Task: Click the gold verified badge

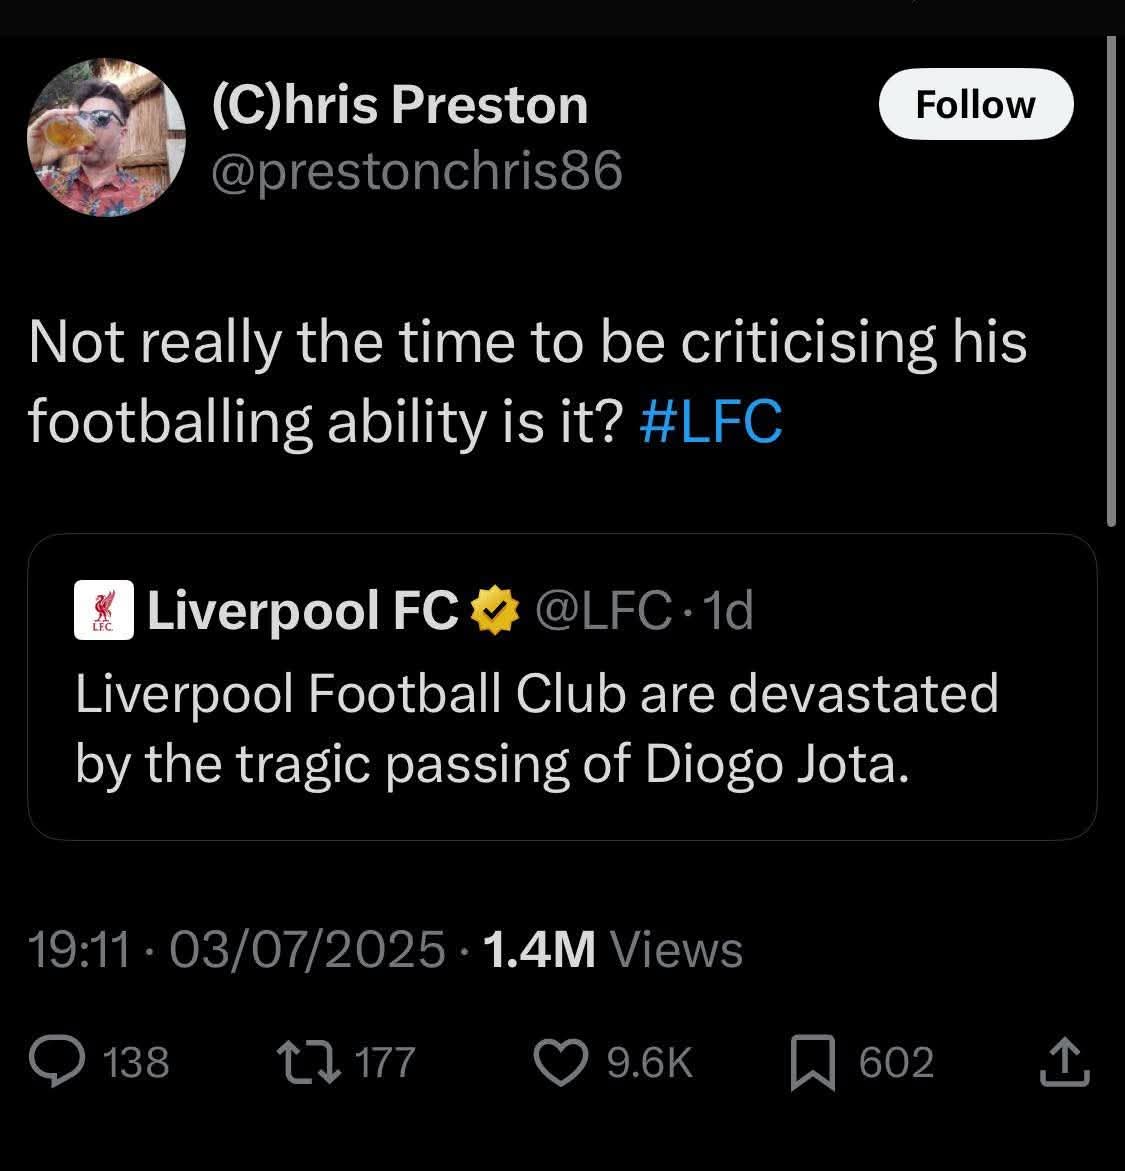Action: [x=495, y=610]
